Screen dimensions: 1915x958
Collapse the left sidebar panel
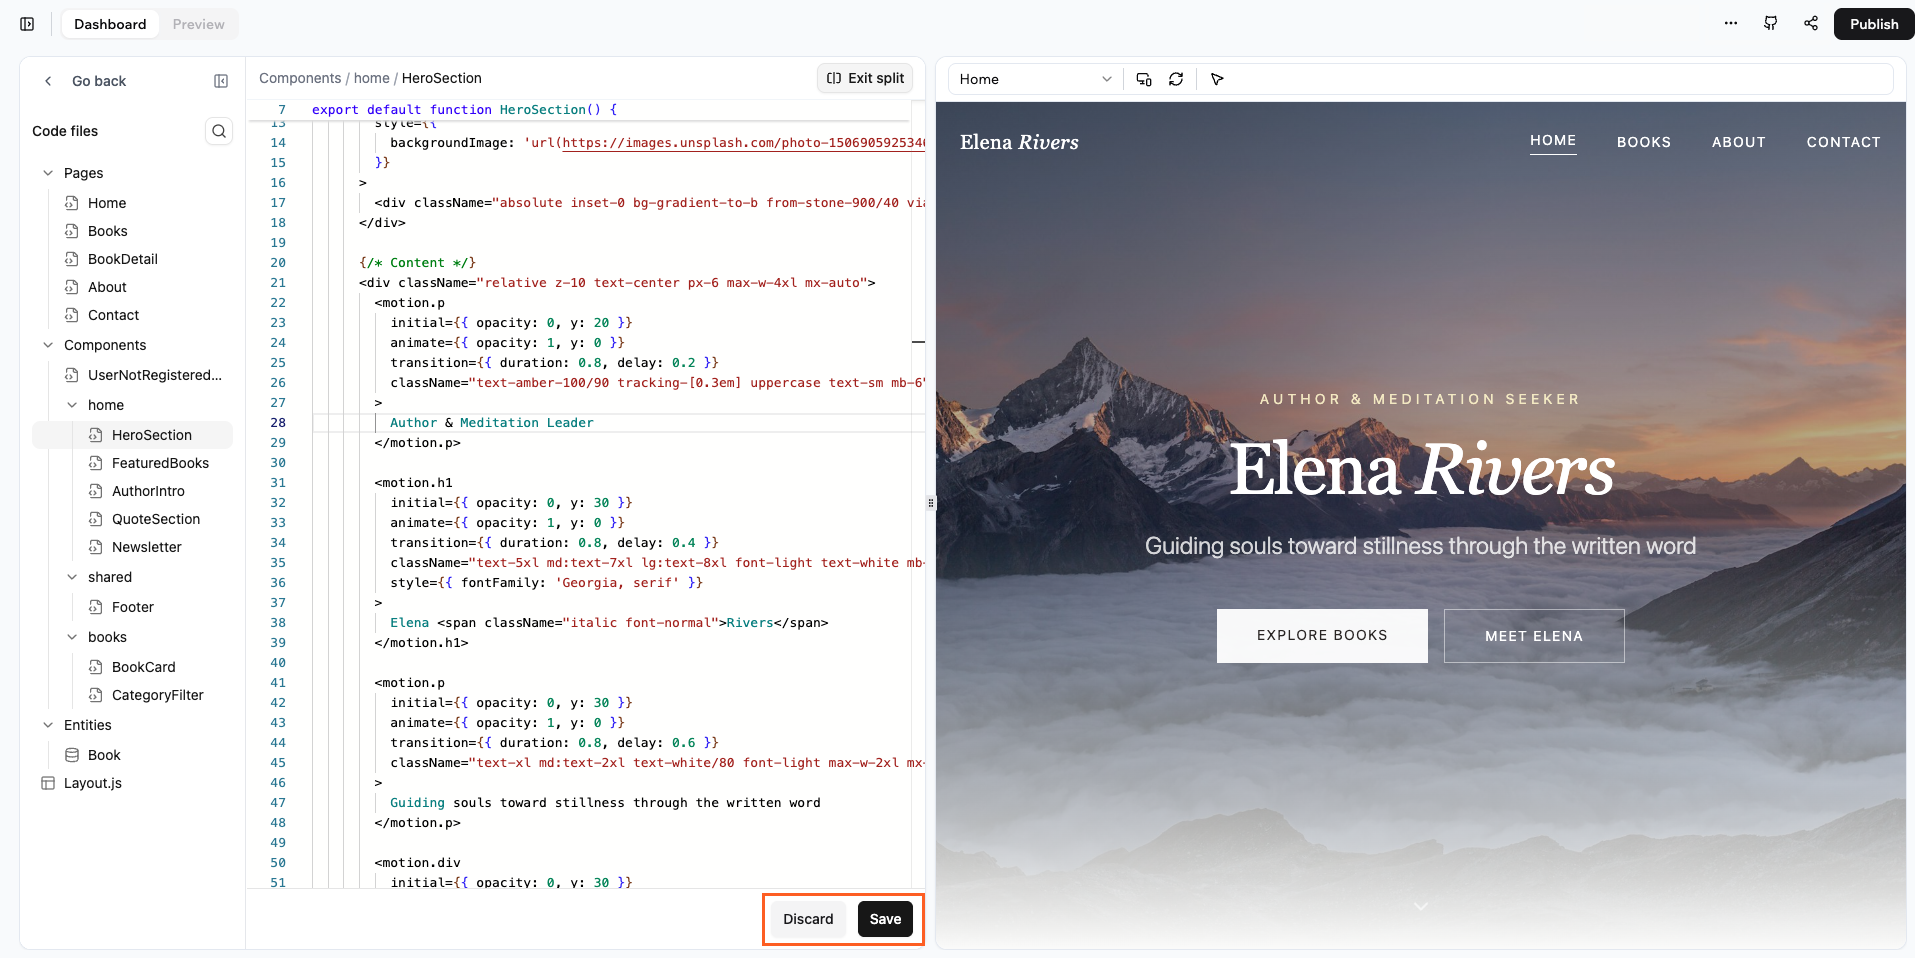pyautogui.click(x=221, y=81)
